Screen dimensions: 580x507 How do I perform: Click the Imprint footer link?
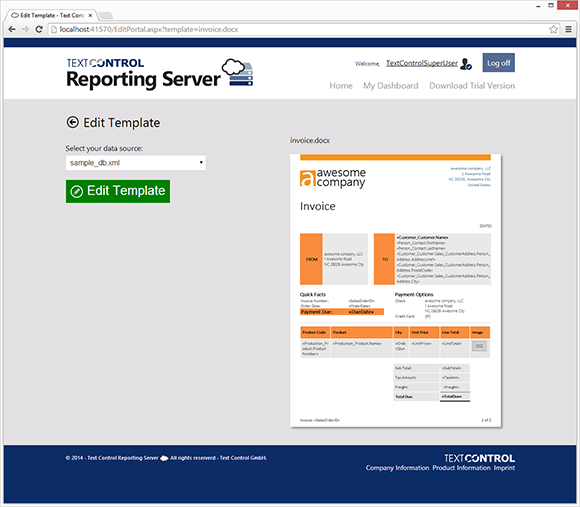[x=504, y=468]
